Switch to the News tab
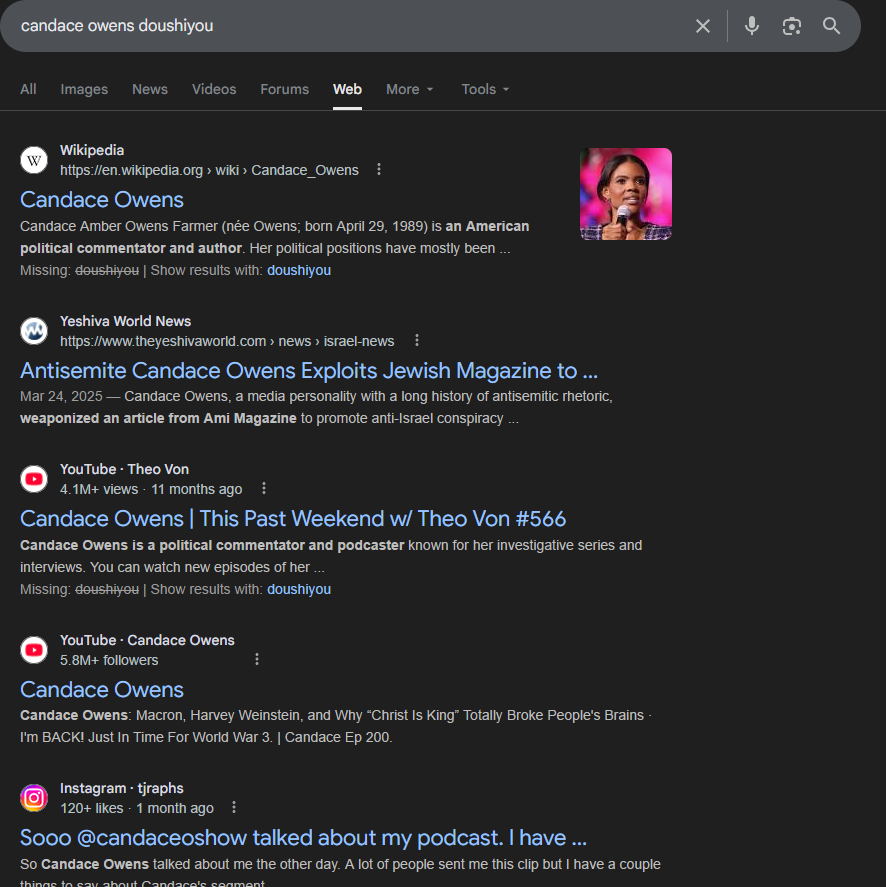 coord(150,89)
